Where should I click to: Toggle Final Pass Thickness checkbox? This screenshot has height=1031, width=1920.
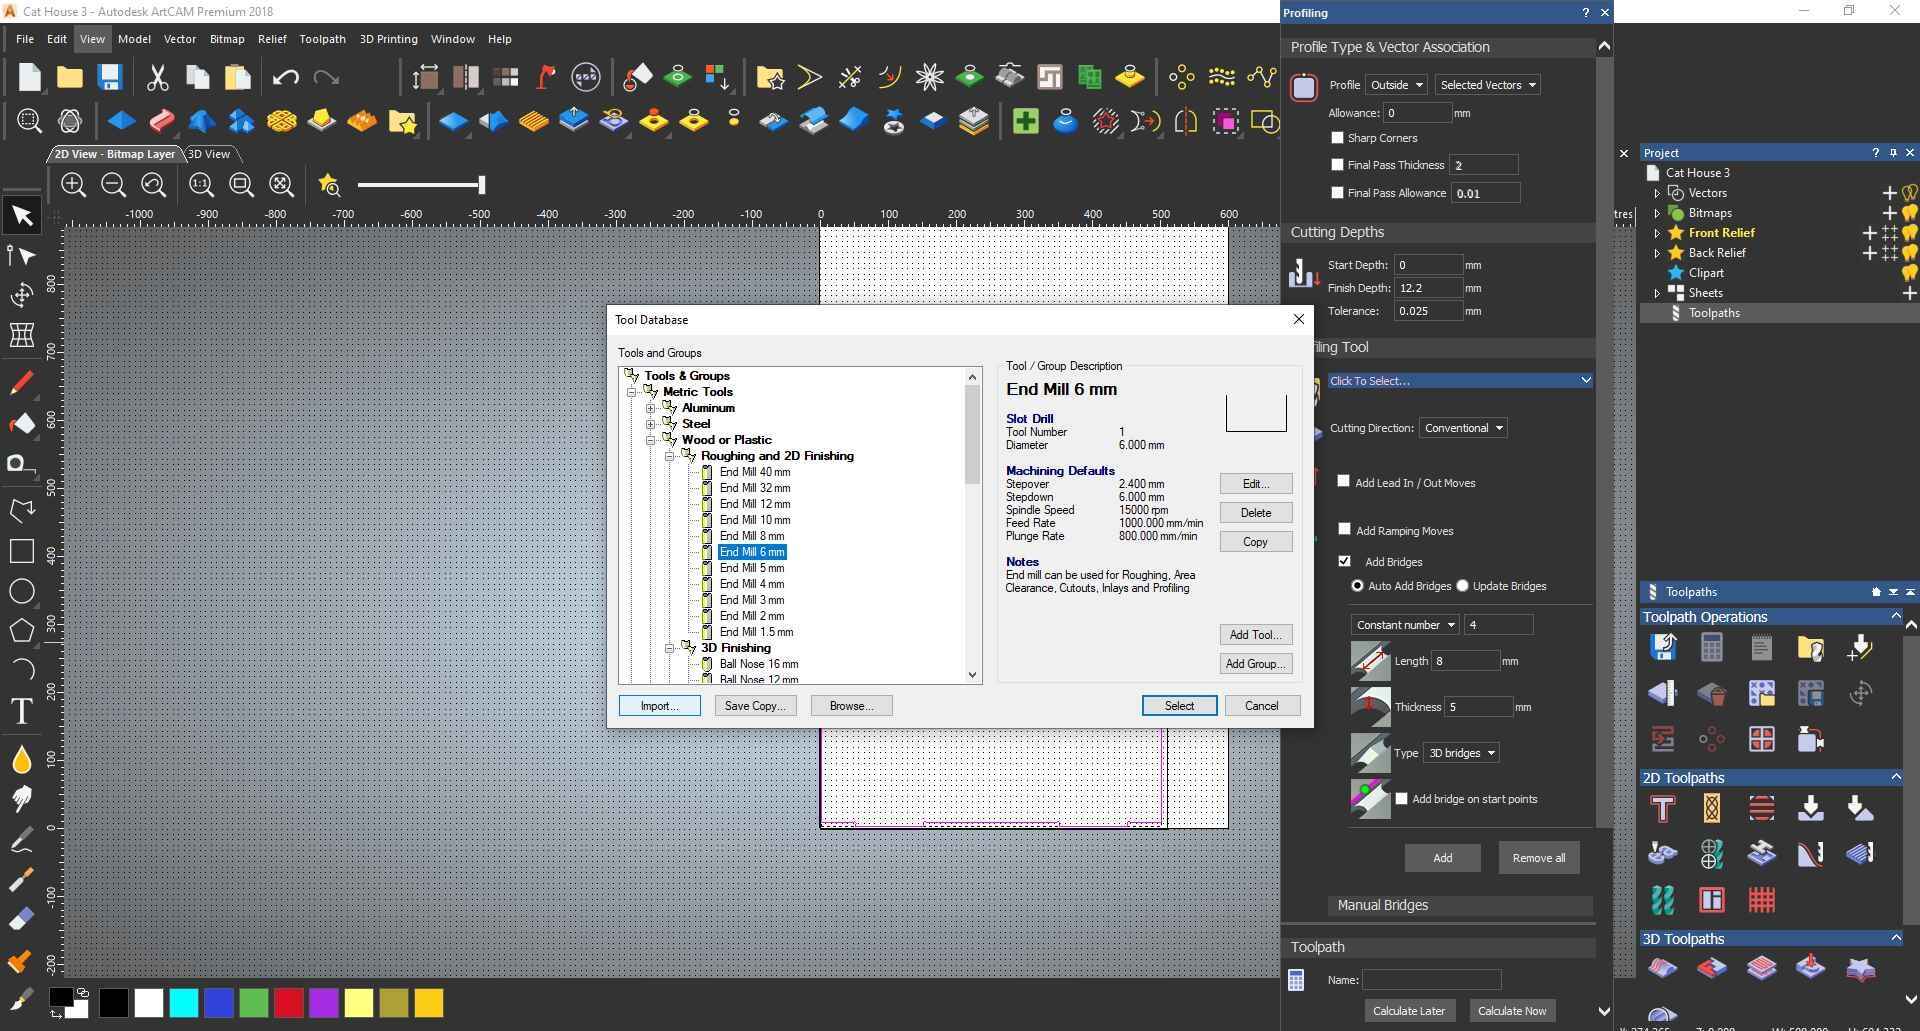coord(1337,164)
